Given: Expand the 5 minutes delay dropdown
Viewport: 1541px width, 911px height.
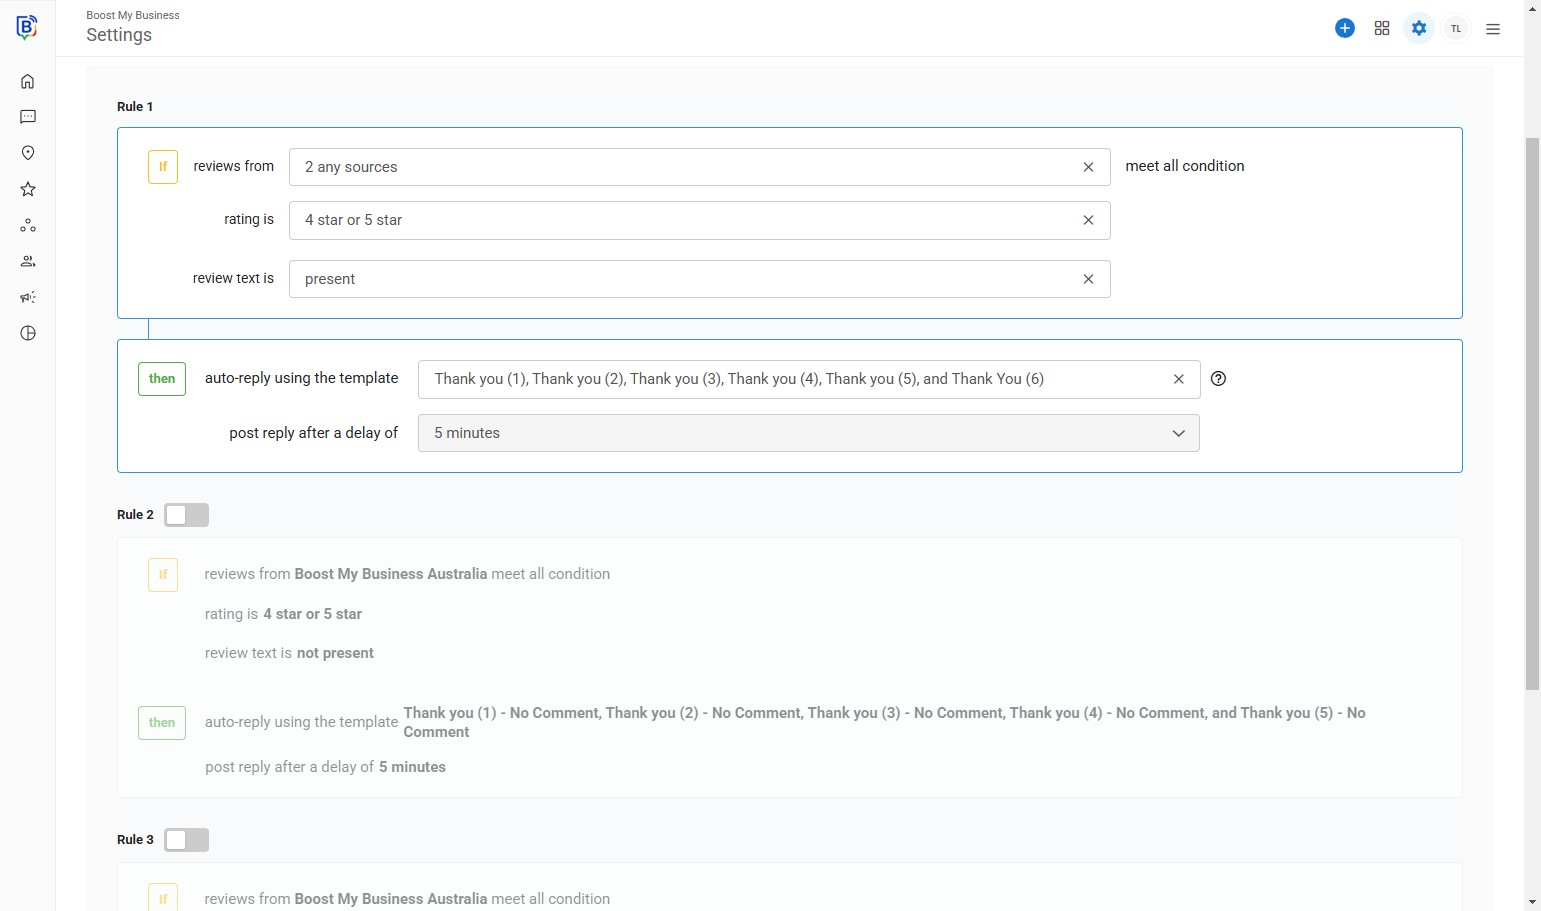Looking at the screenshot, I should (x=808, y=433).
